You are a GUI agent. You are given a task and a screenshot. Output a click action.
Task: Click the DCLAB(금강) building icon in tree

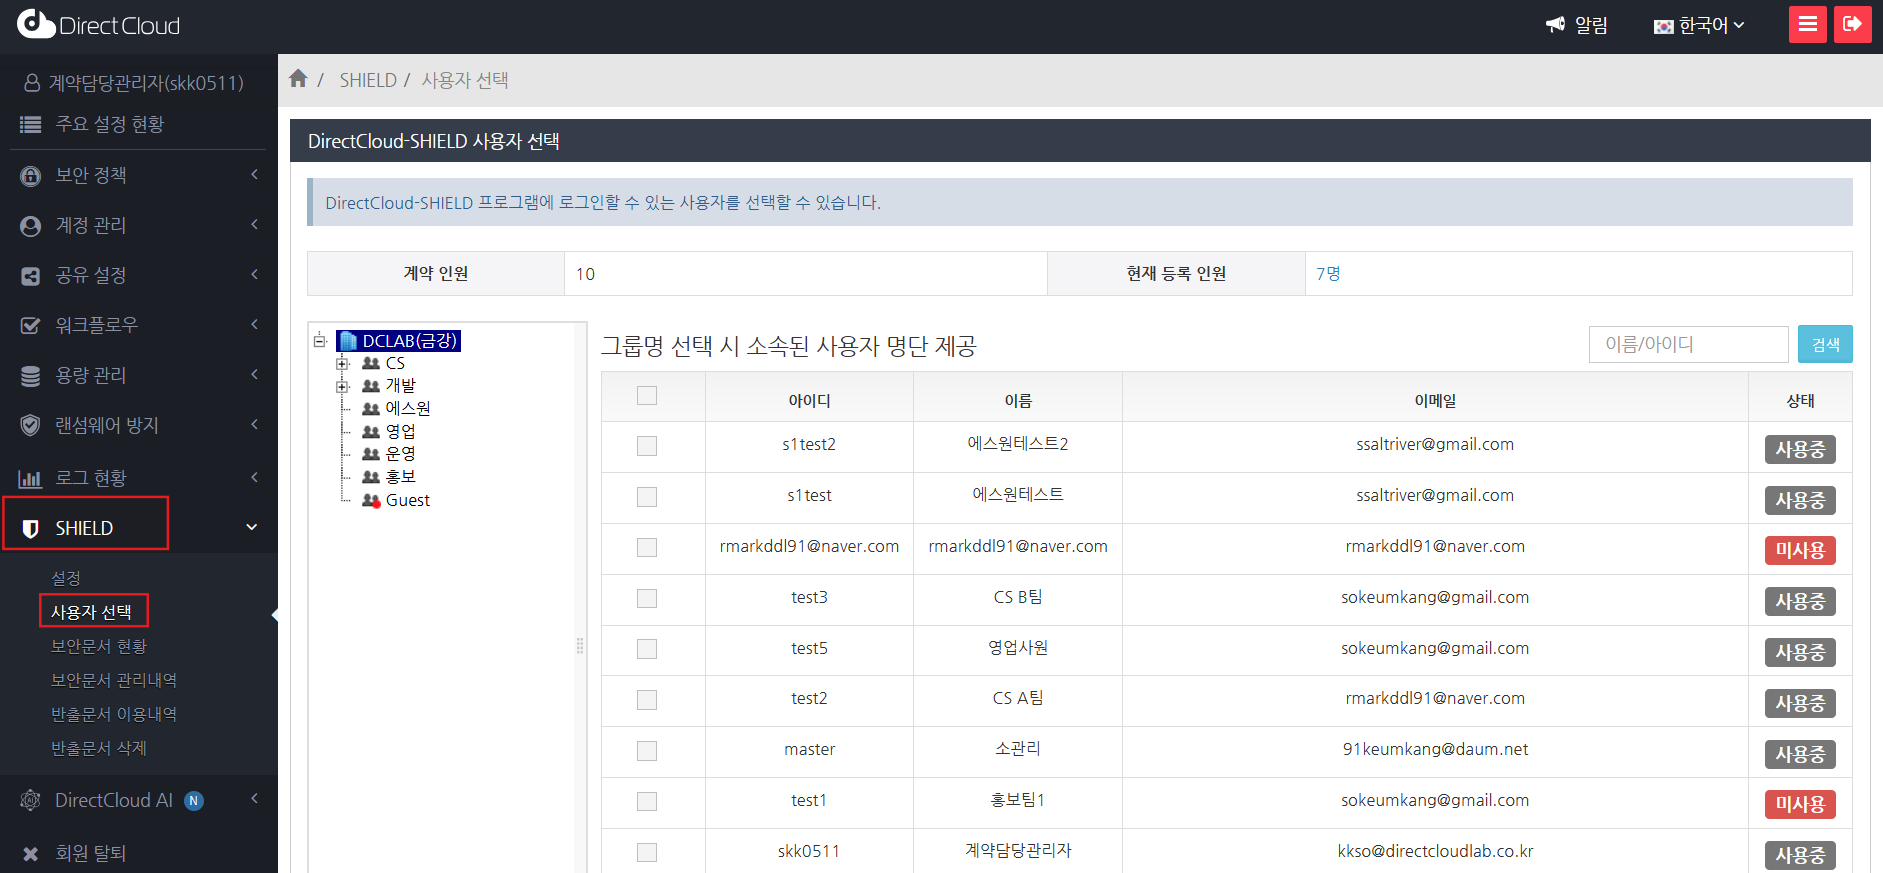348,341
